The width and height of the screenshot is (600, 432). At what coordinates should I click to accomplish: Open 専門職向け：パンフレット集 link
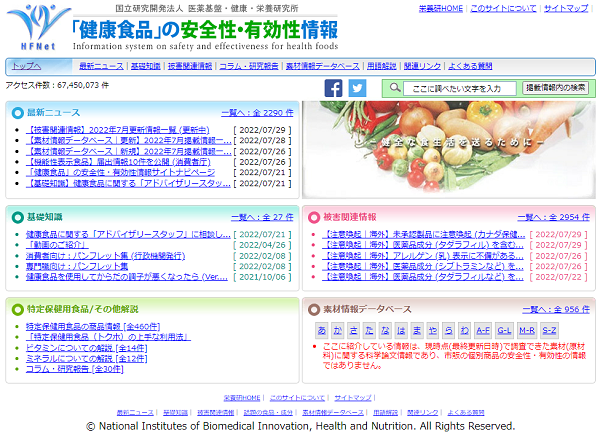point(77,266)
